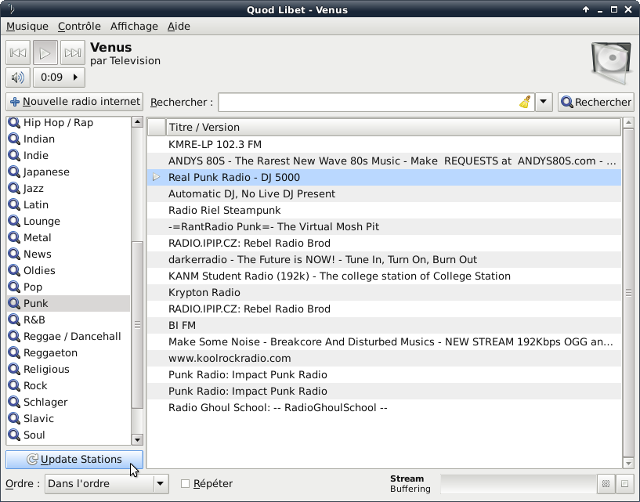This screenshot has height=502, width=640.
Task: Click the stream buffering progress bar
Action: (517, 484)
